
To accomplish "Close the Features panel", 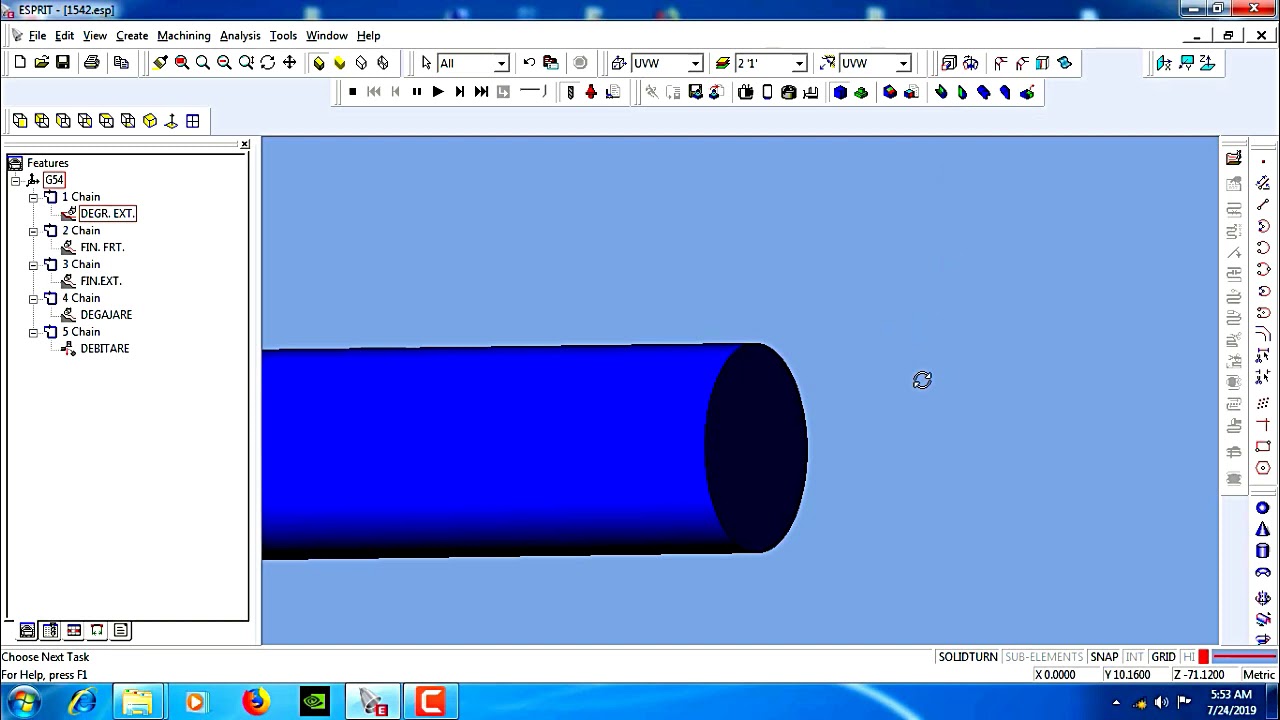I will (244, 145).
